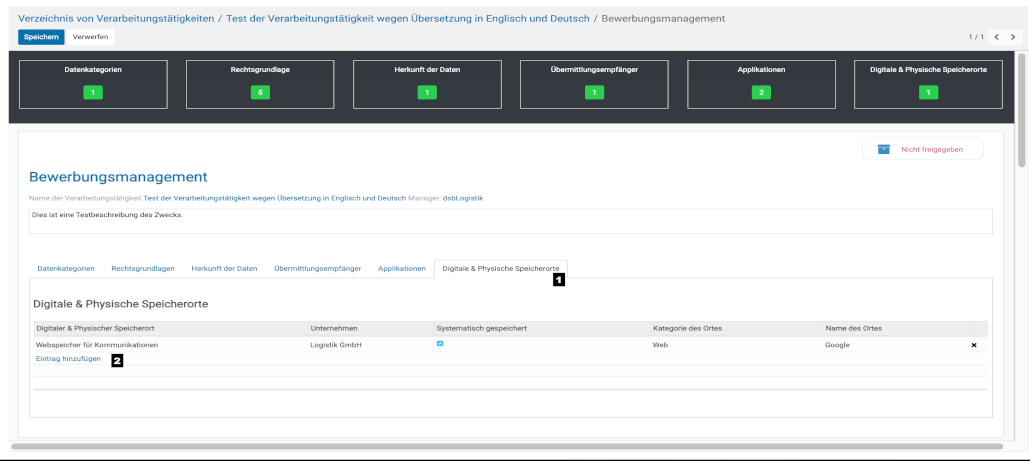Screen dimensions: 1030x461
Task: Click the horizontal scrollbar at the bottom
Action: (506, 447)
